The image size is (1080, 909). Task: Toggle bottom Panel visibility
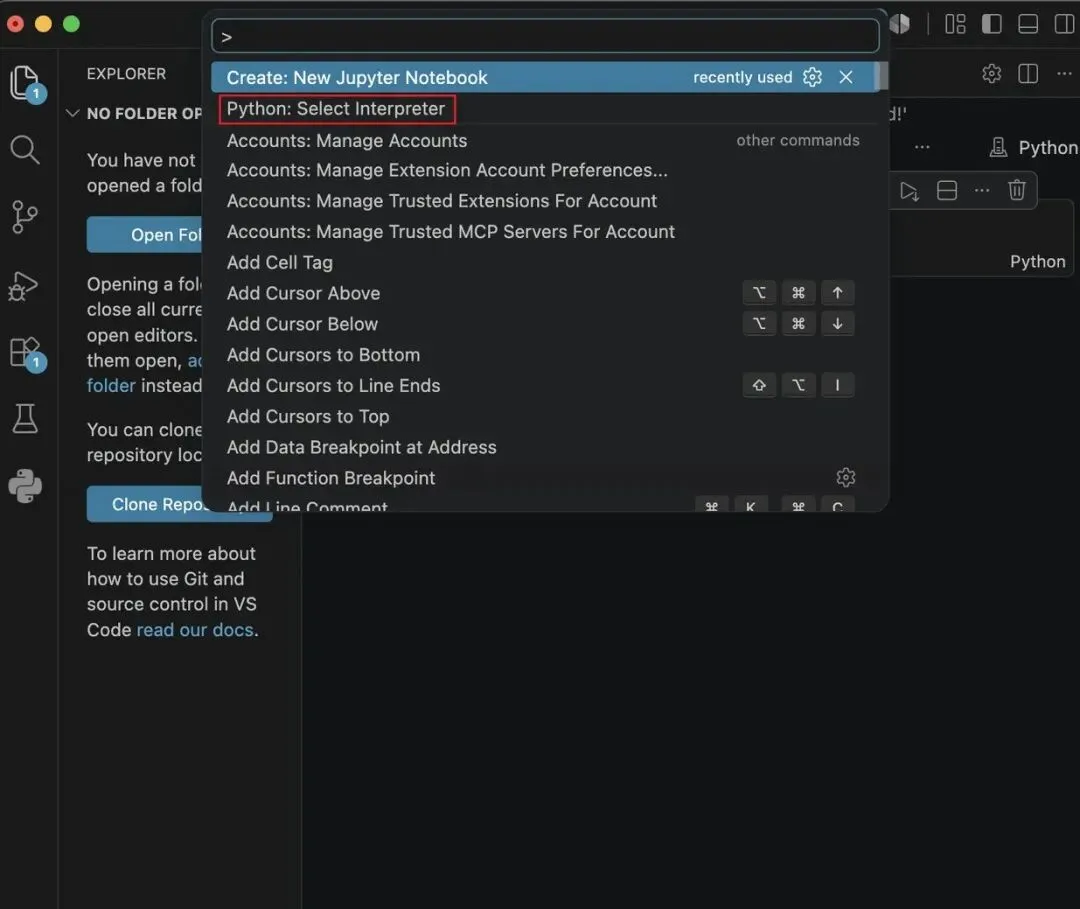pos(1028,24)
